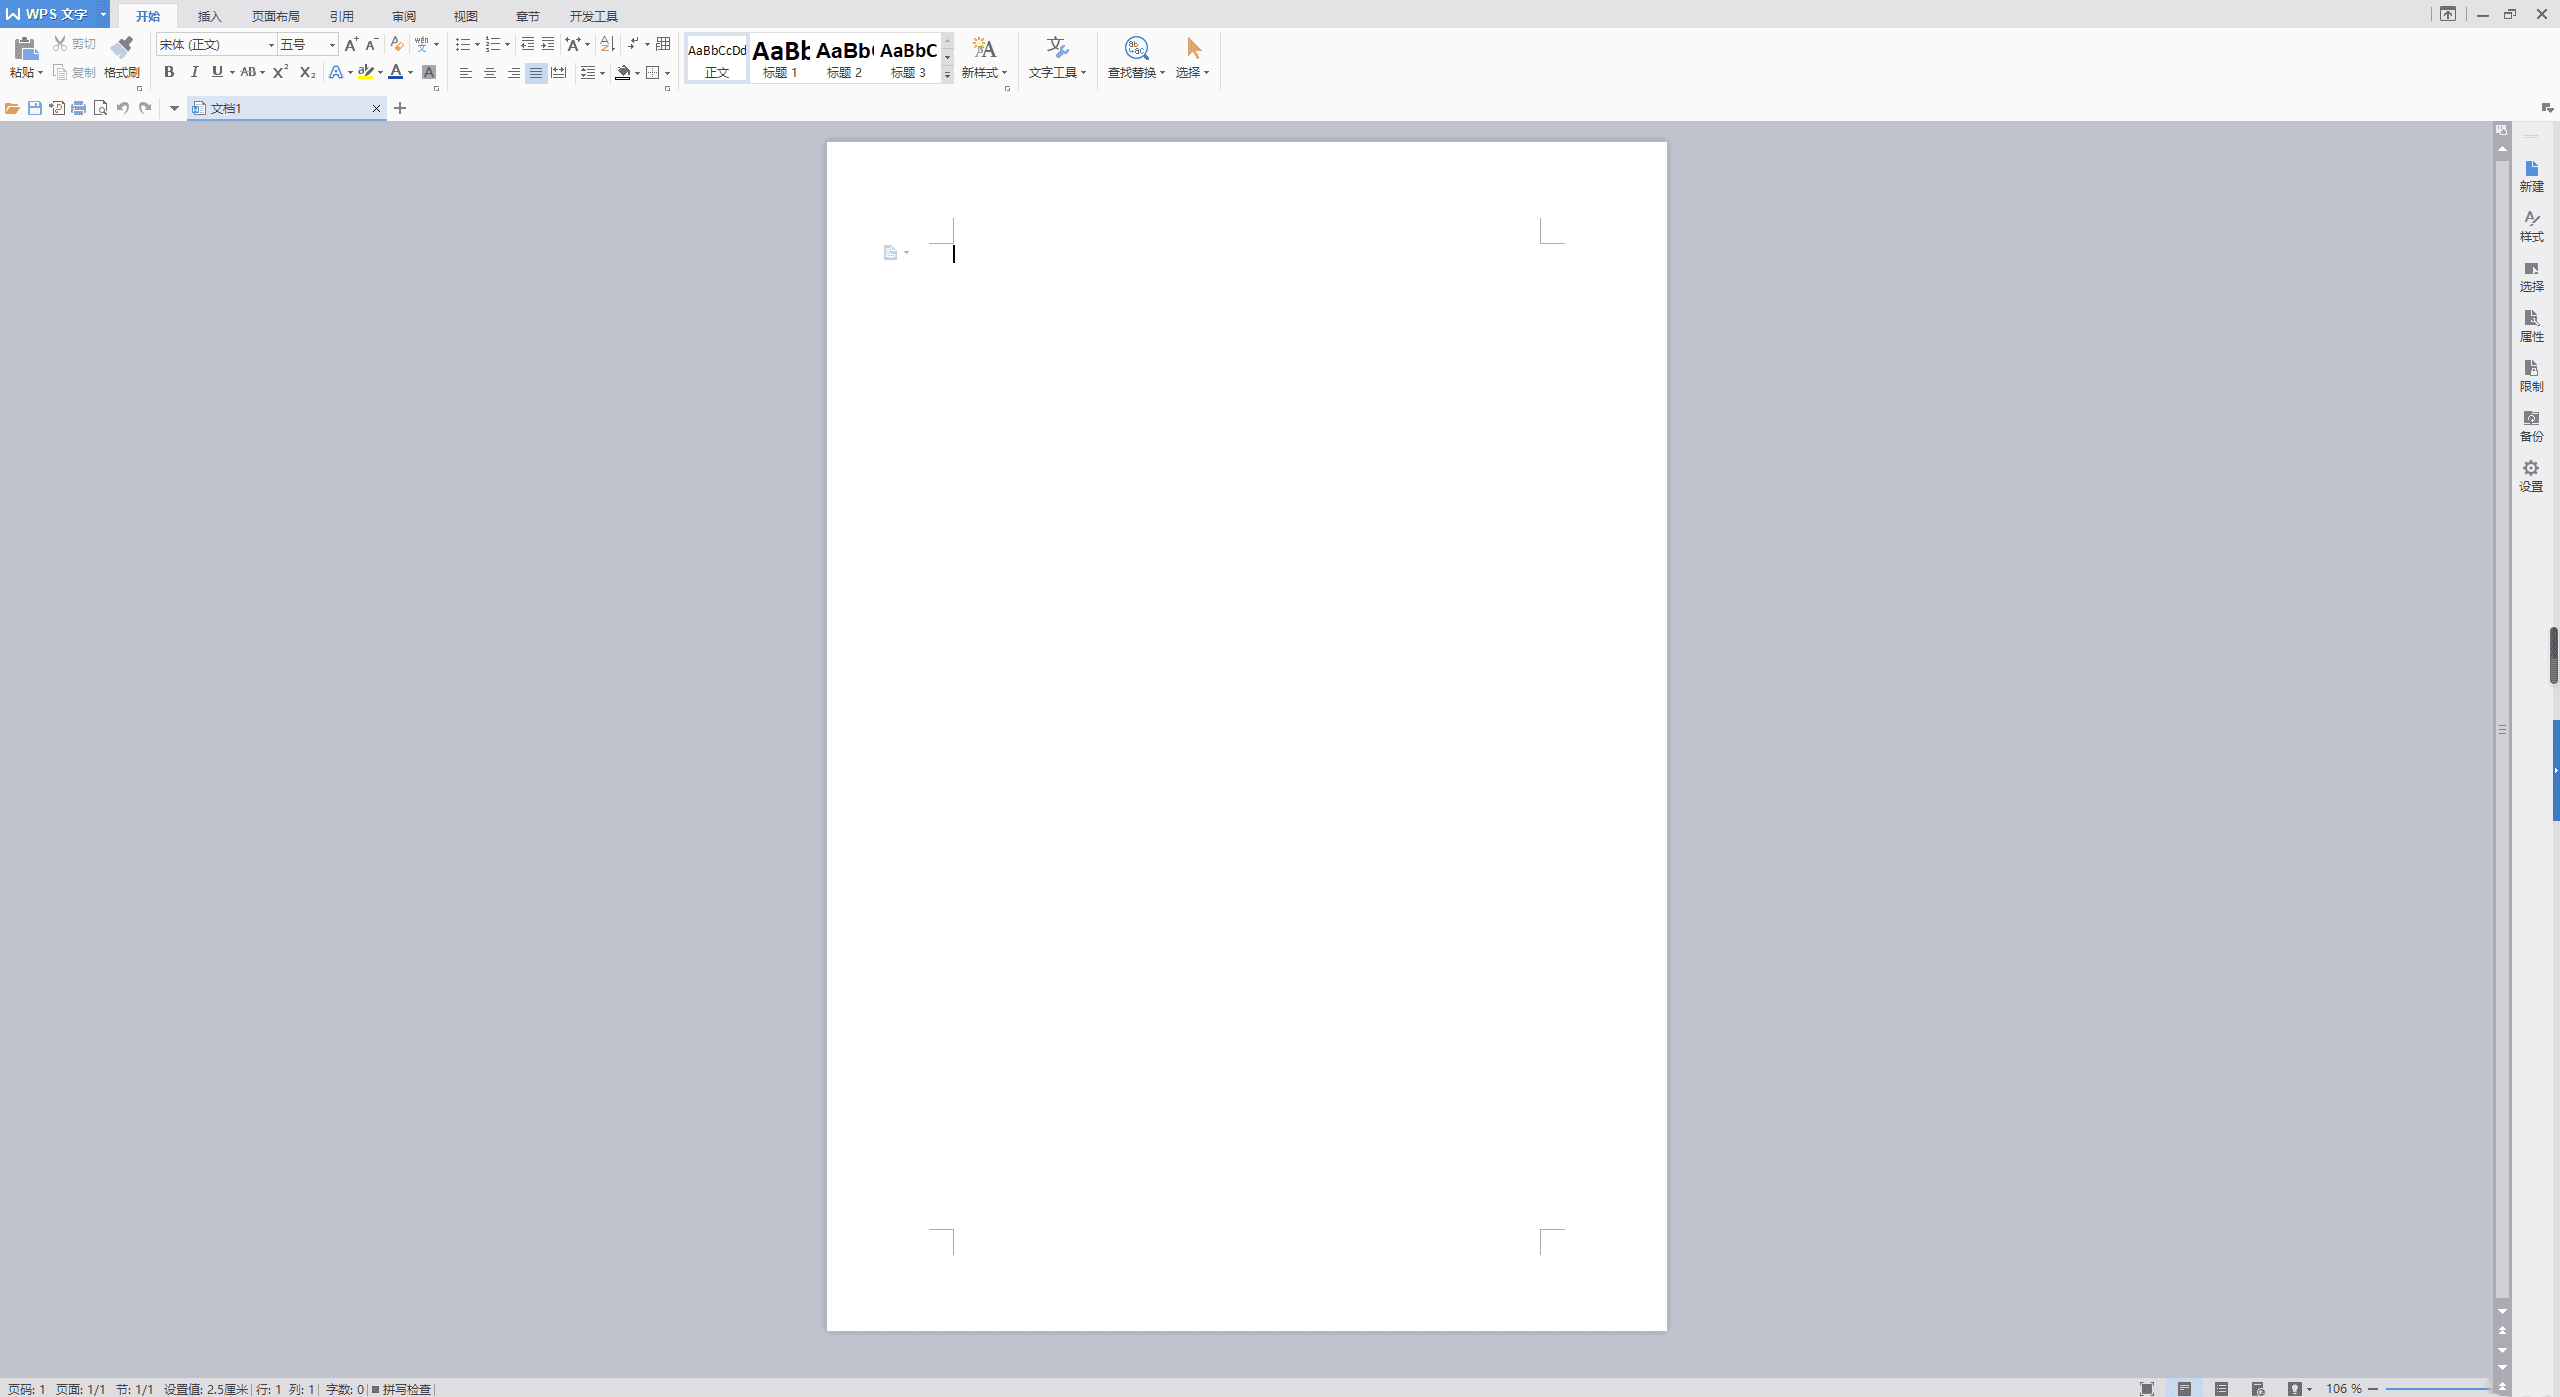2560x1397 pixels.
Task: Apply the 标题 1 heading style
Action: (x=780, y=58)
